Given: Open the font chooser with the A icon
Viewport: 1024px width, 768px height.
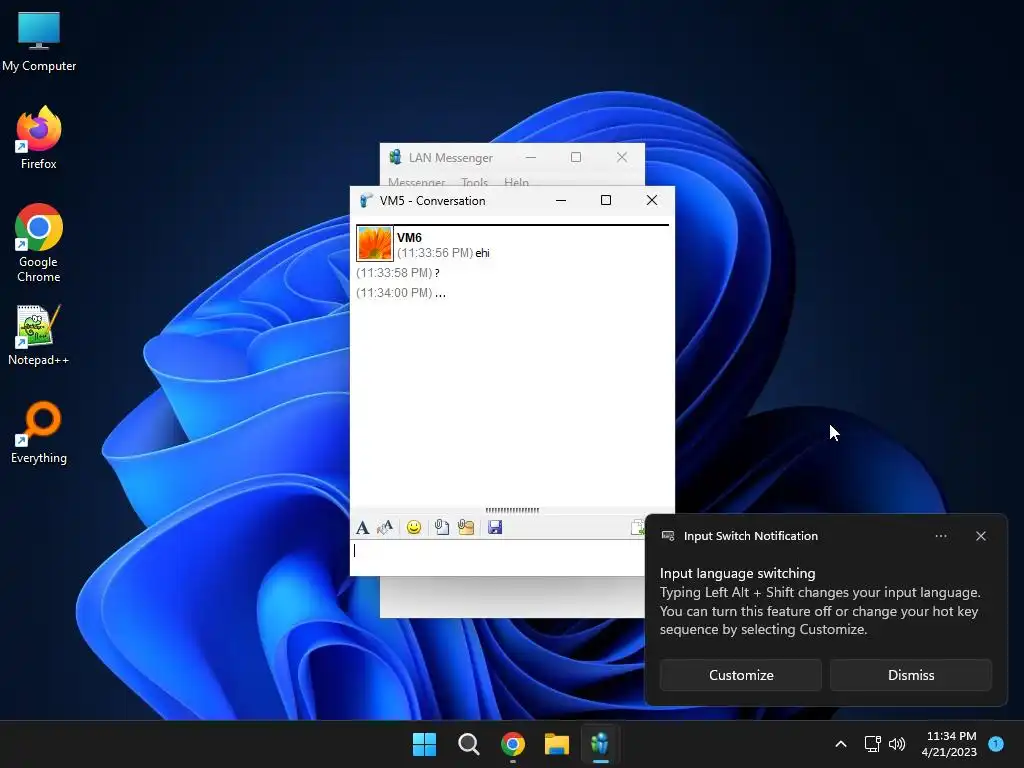Looking at the screenshot, I should [362, 527].
